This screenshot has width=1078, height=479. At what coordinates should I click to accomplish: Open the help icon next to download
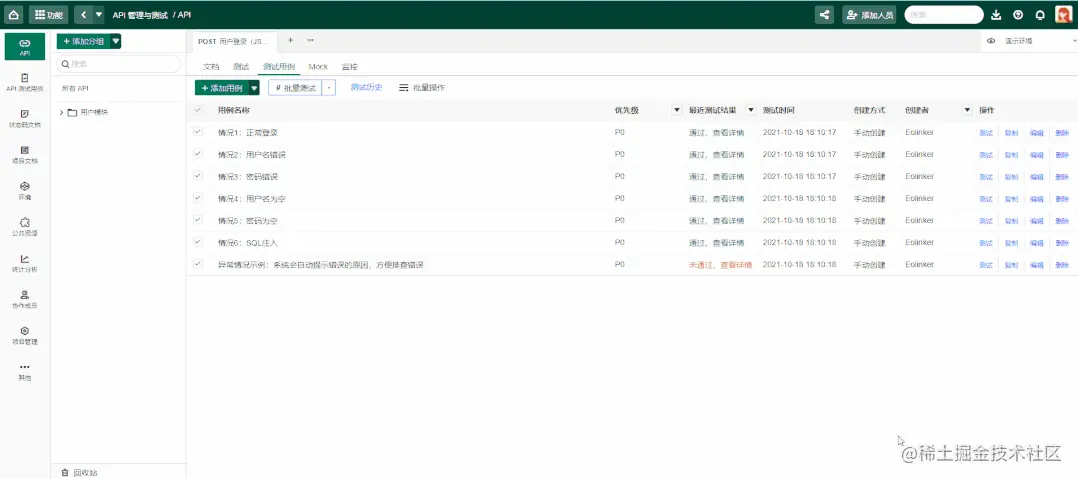coord(1018,14)
